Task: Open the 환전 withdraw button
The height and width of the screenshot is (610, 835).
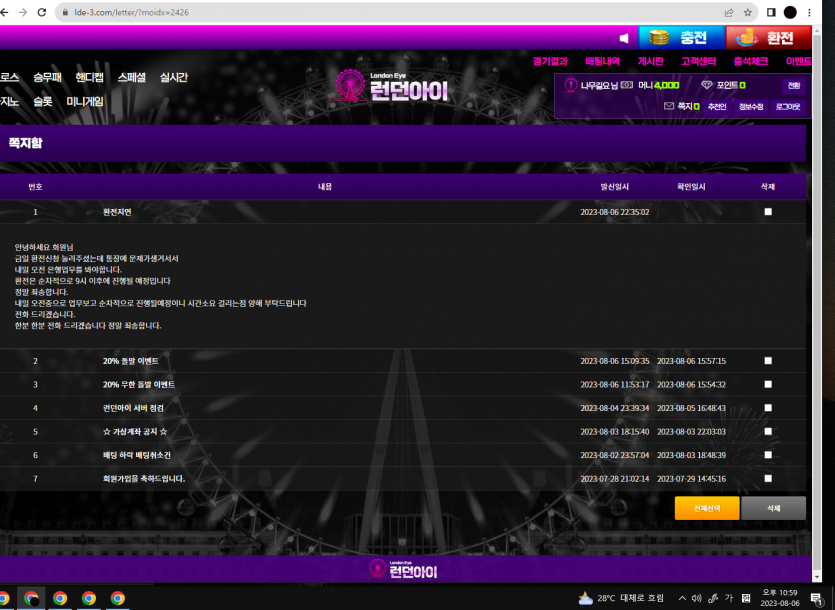Action: click(768, 38)
